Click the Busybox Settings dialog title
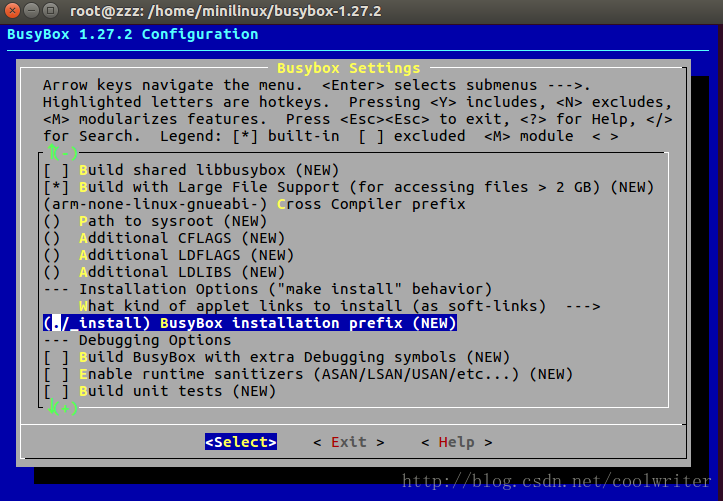The width and height of the screenshot is (723, 501). coord(349,68)
